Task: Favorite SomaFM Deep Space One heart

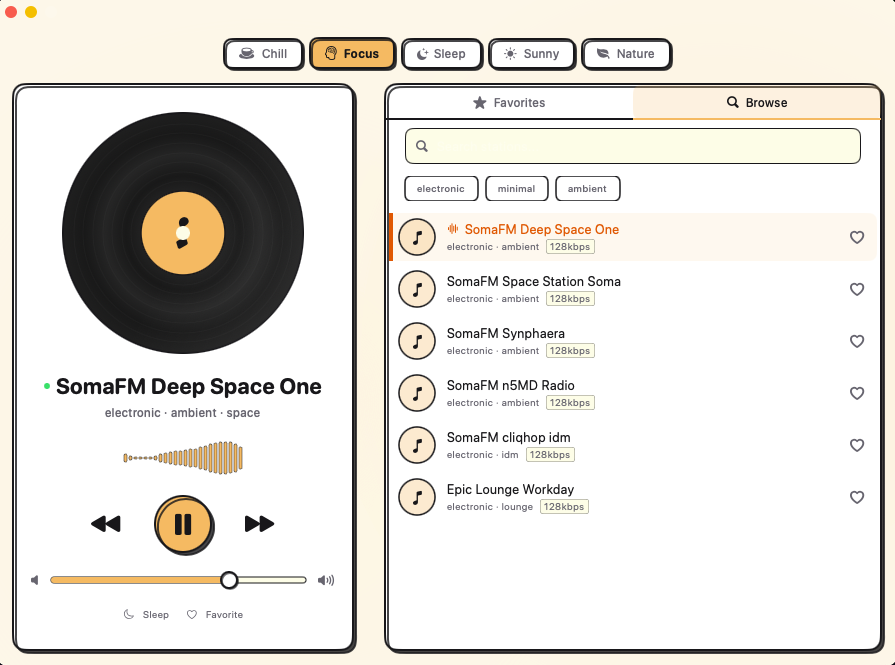Action: [857, 237]
